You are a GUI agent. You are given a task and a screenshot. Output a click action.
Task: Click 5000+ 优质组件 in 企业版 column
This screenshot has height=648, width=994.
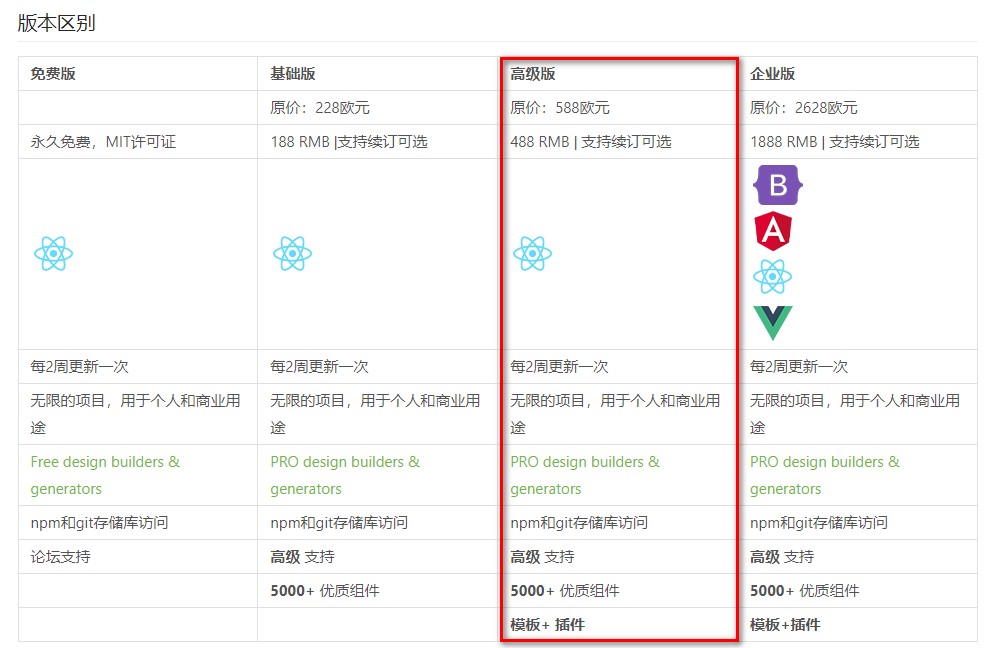805,591
